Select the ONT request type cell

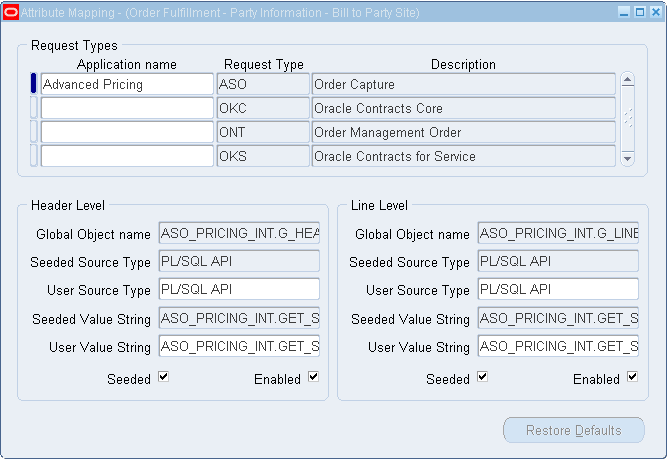coord(263,132)
